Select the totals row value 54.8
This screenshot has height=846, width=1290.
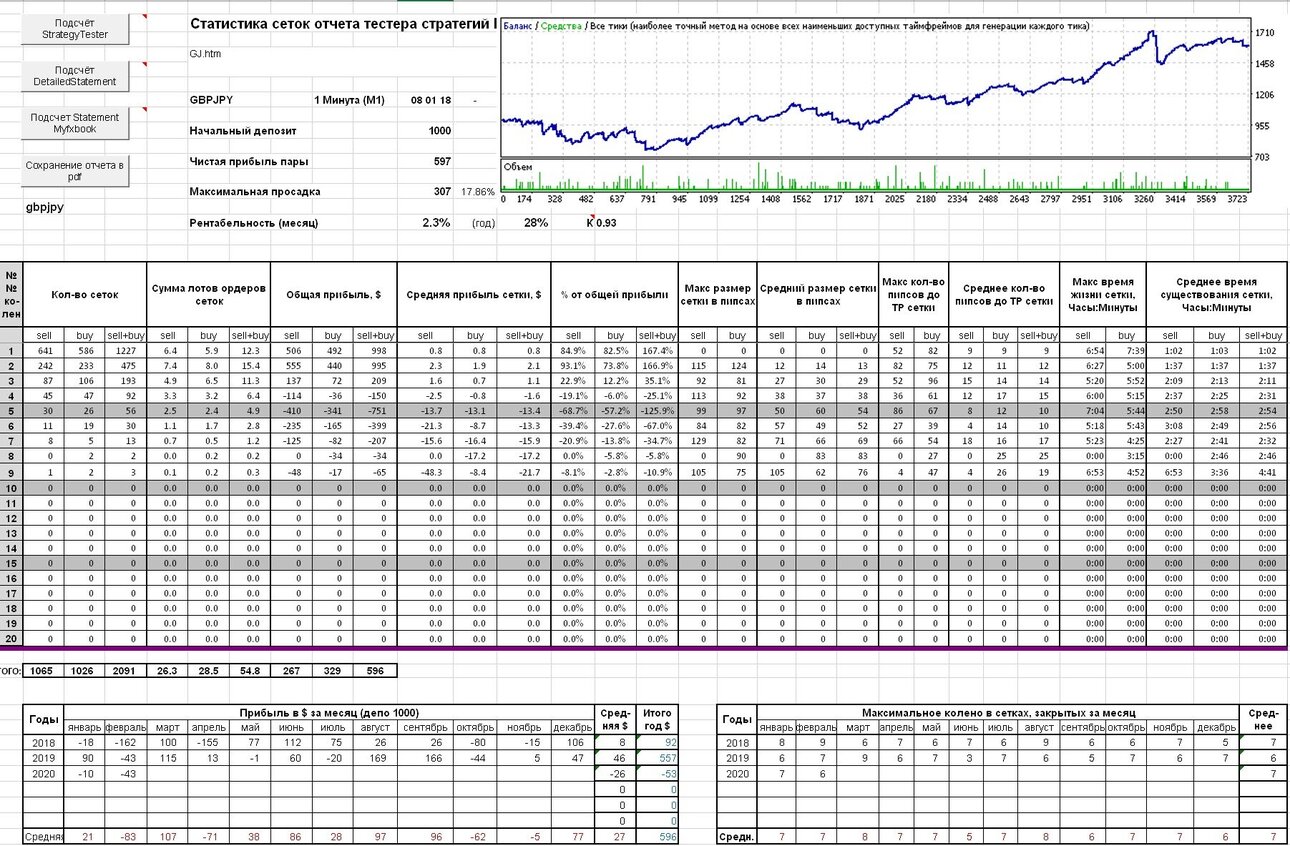pos(250,670)
